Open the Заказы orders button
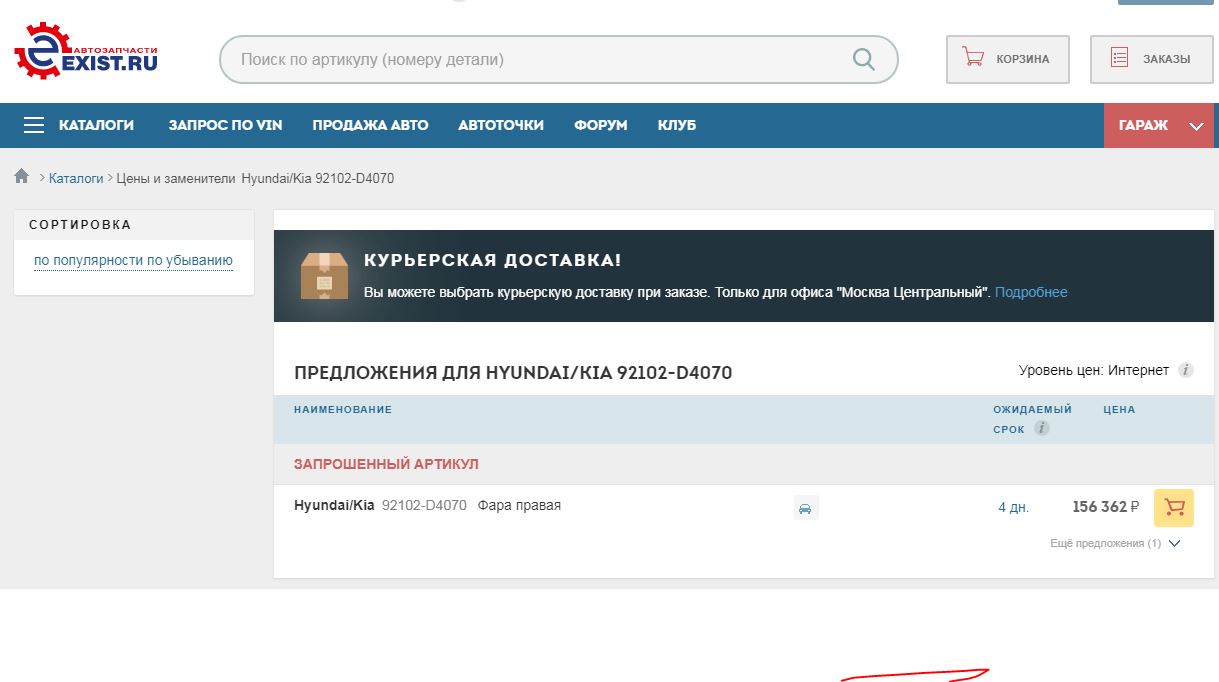The width and height of the screenshot is (1219, 682). click(1151, 59)
